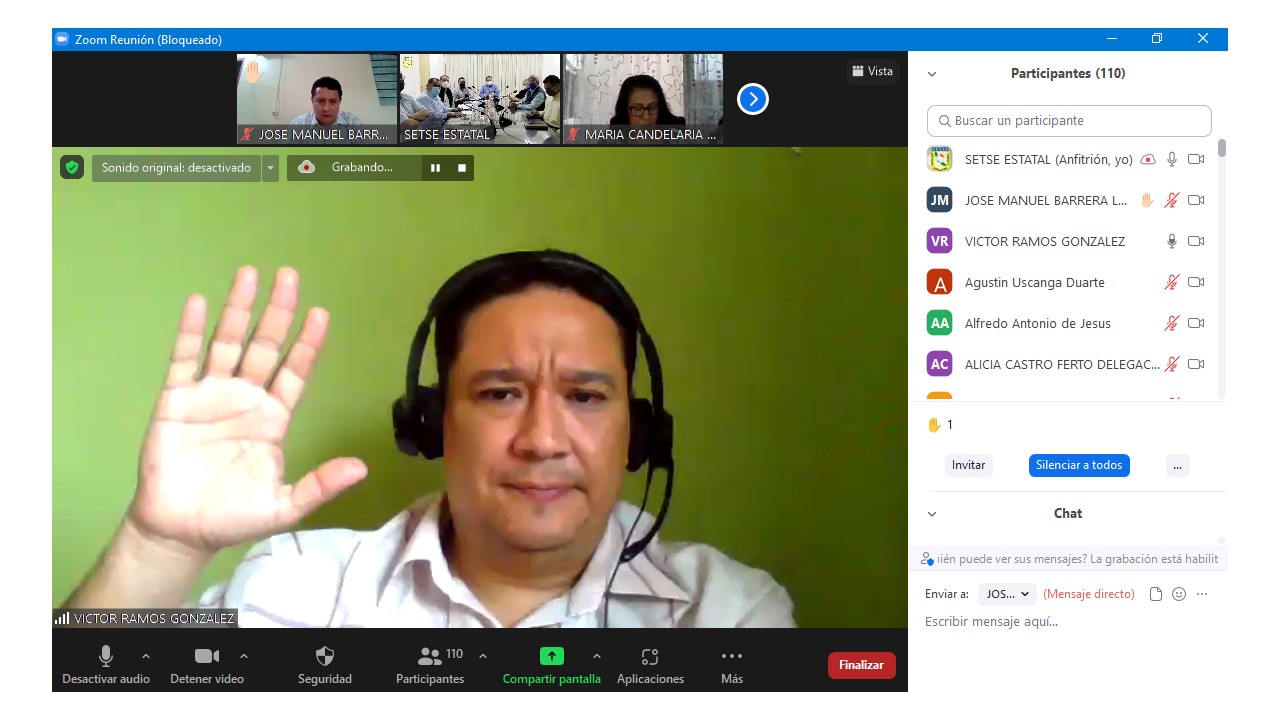Toggle JOSE MANUEL BARRERA camera icon

click(x=1196, y=200)
